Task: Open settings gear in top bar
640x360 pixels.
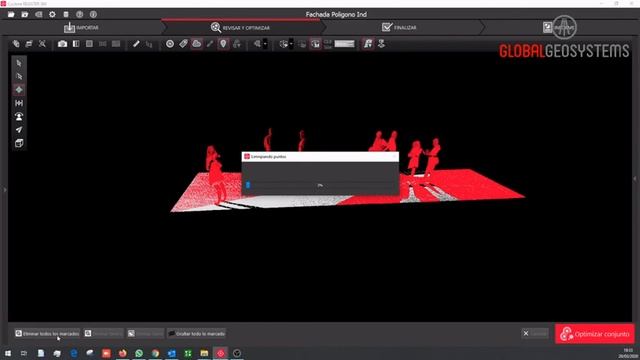Action: (52, 14)
